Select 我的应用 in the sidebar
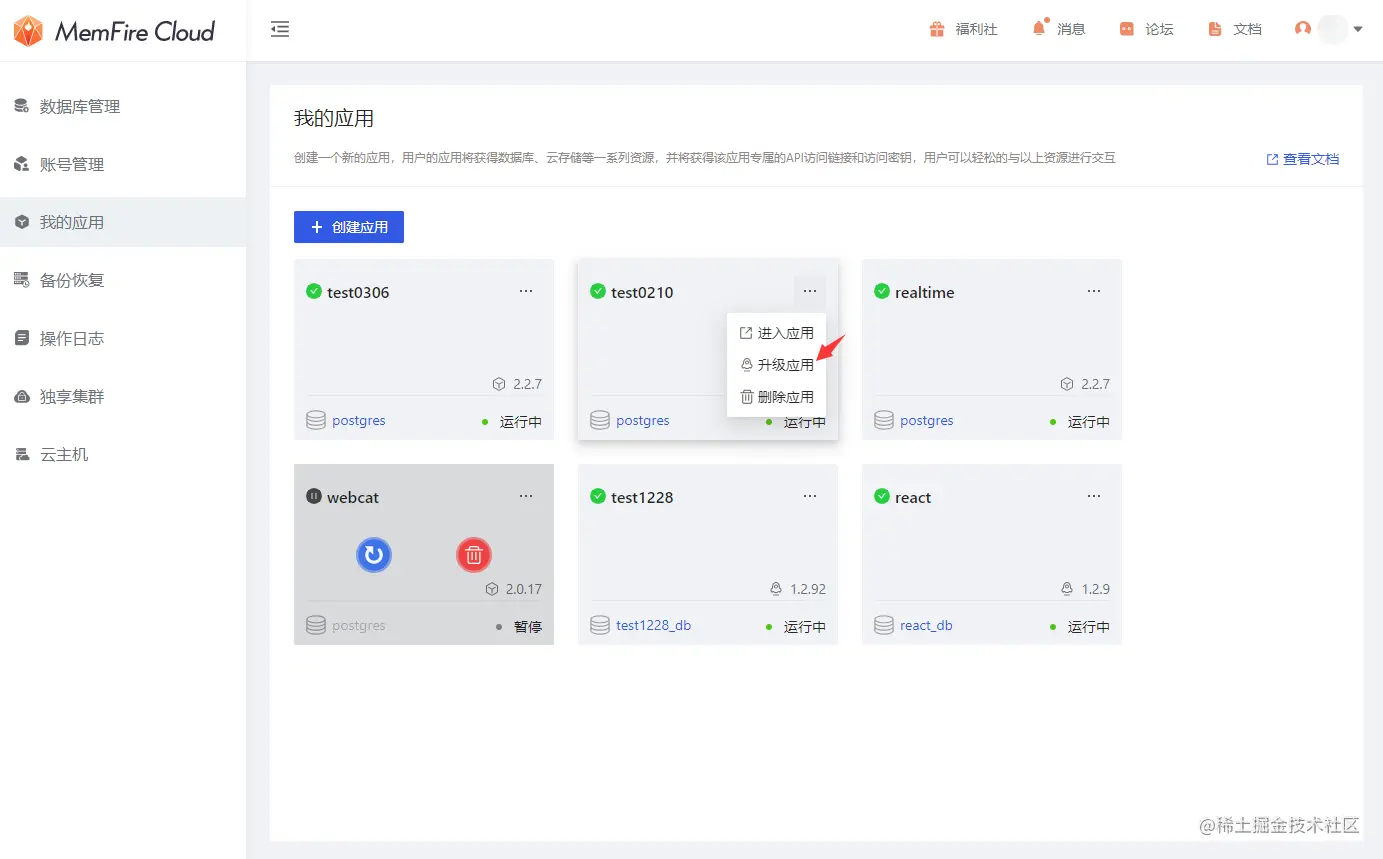 [x=123, y=222]
